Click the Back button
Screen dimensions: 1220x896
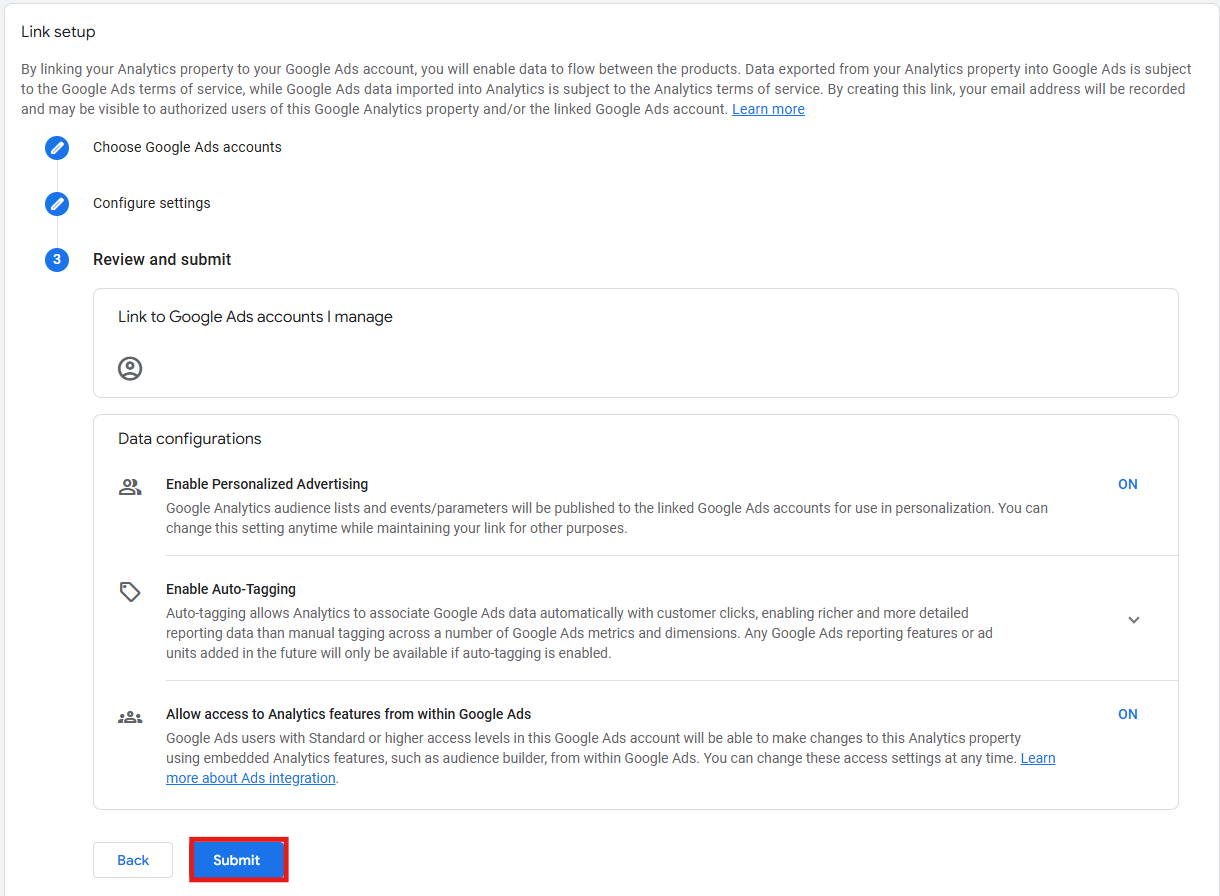133,860
